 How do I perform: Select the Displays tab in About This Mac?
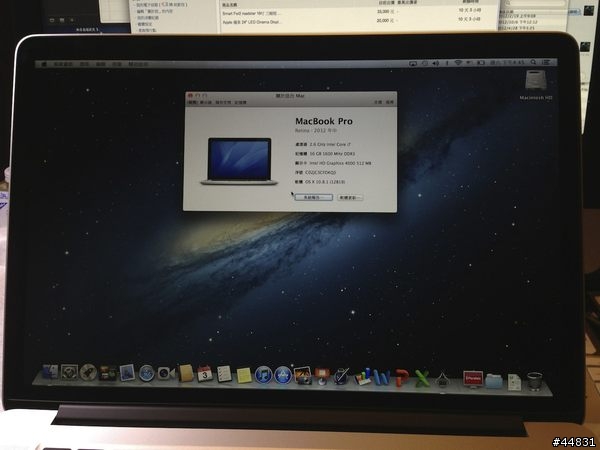point(205,103)
